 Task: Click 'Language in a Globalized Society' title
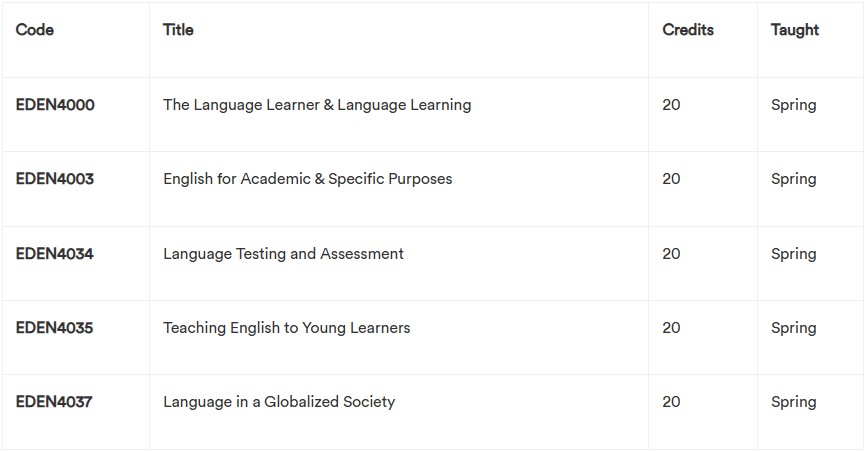(279, 402)
